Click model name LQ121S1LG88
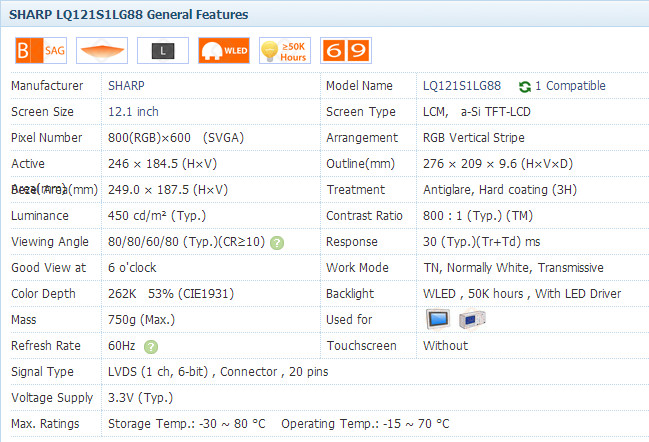649x442 pixels. click(462, 86)
